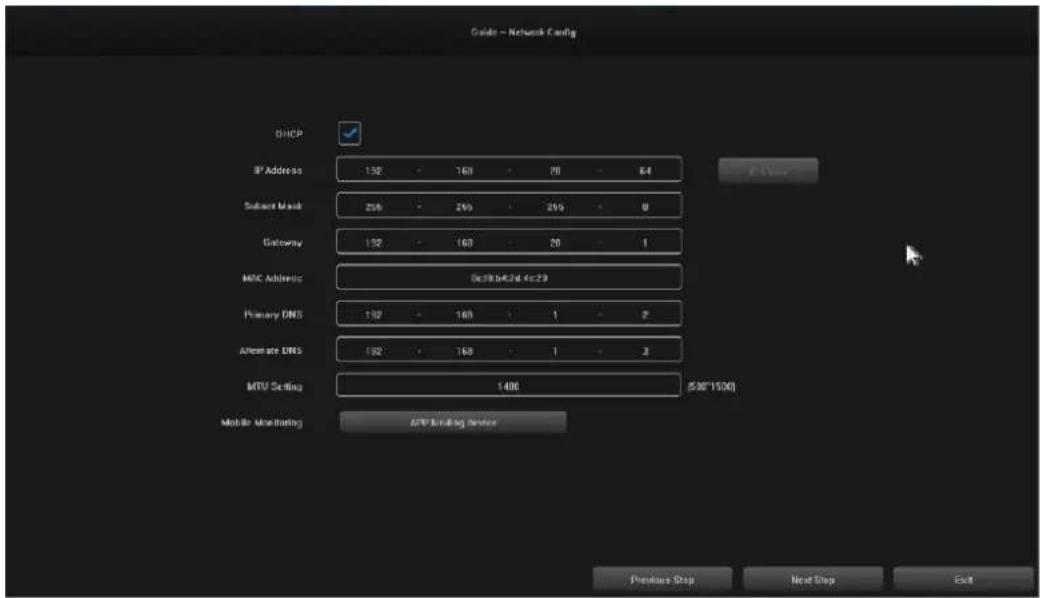The image size is (1040, 598).
Task: Click the DHCP label
Action: click(x=289, y=134)
